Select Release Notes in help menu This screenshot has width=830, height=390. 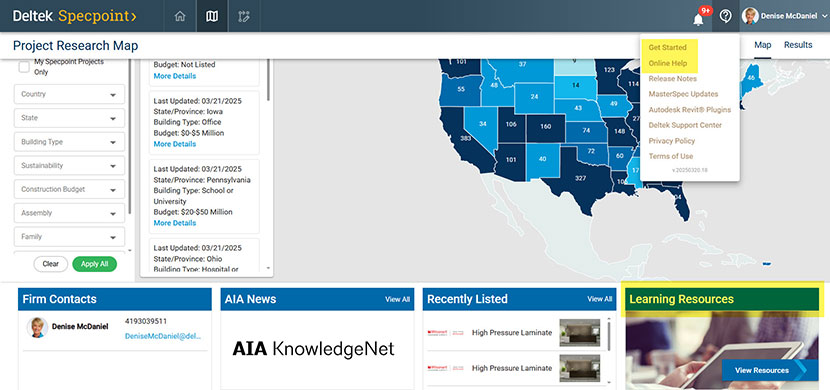pos(673,78)
